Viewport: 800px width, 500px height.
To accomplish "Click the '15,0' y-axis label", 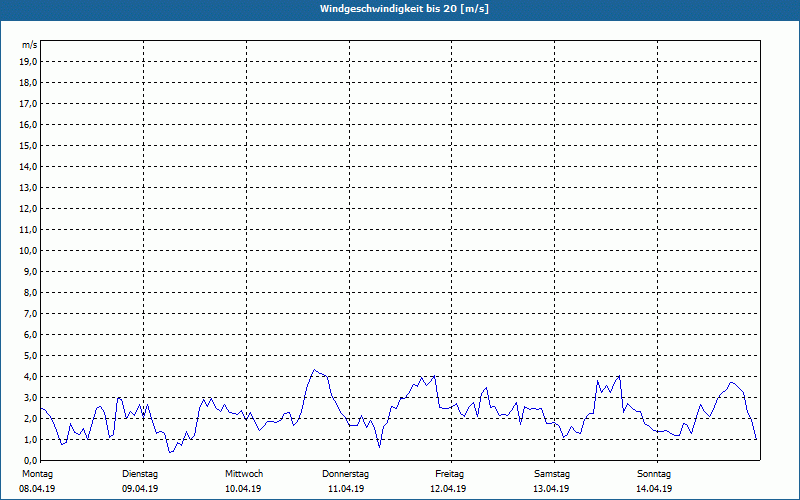I will pos(28,145).
